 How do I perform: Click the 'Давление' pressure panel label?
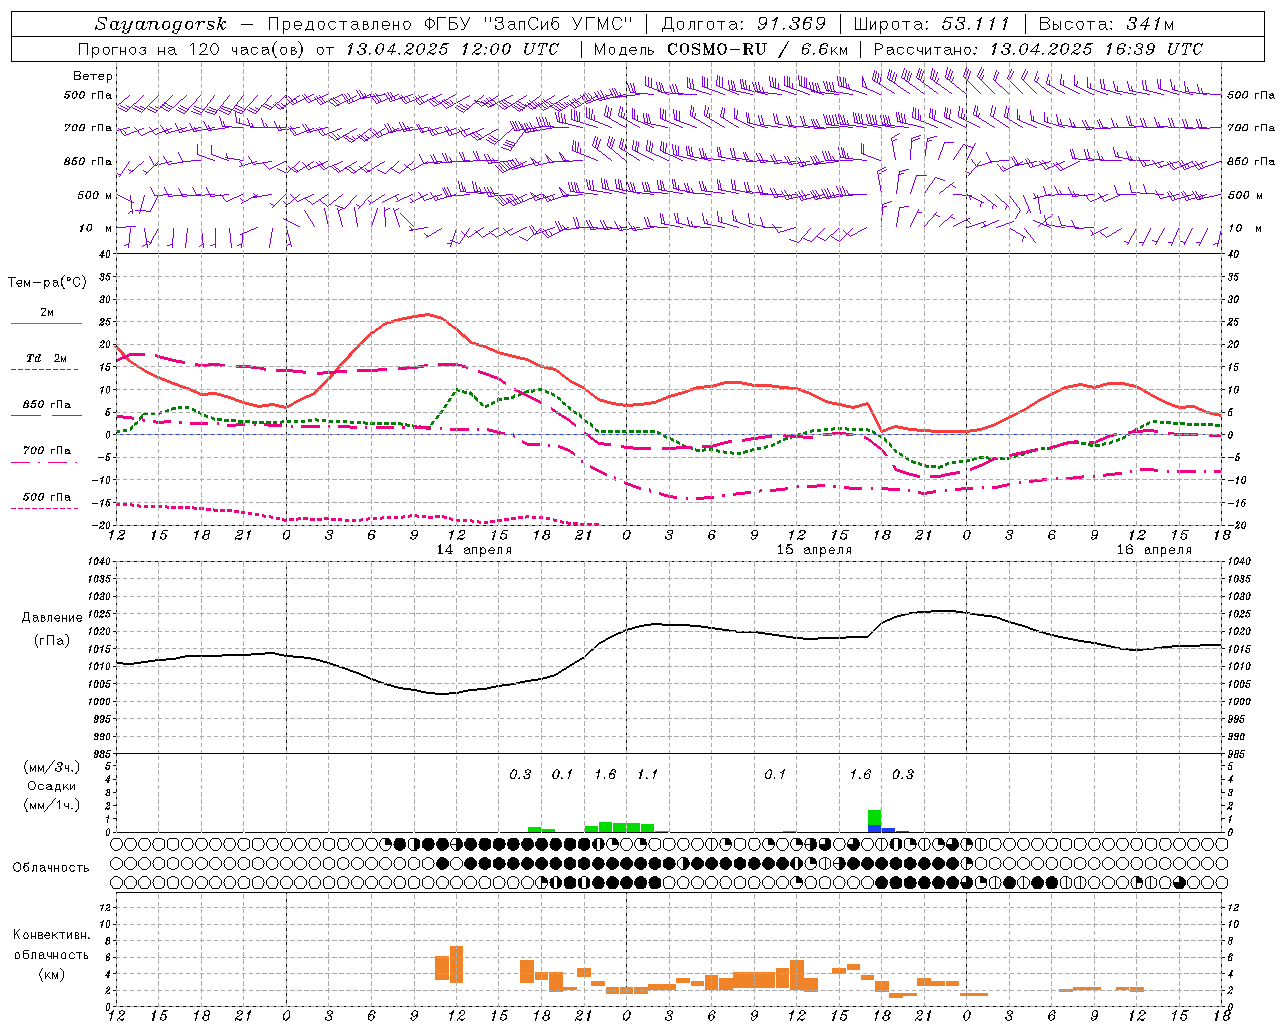52,618
